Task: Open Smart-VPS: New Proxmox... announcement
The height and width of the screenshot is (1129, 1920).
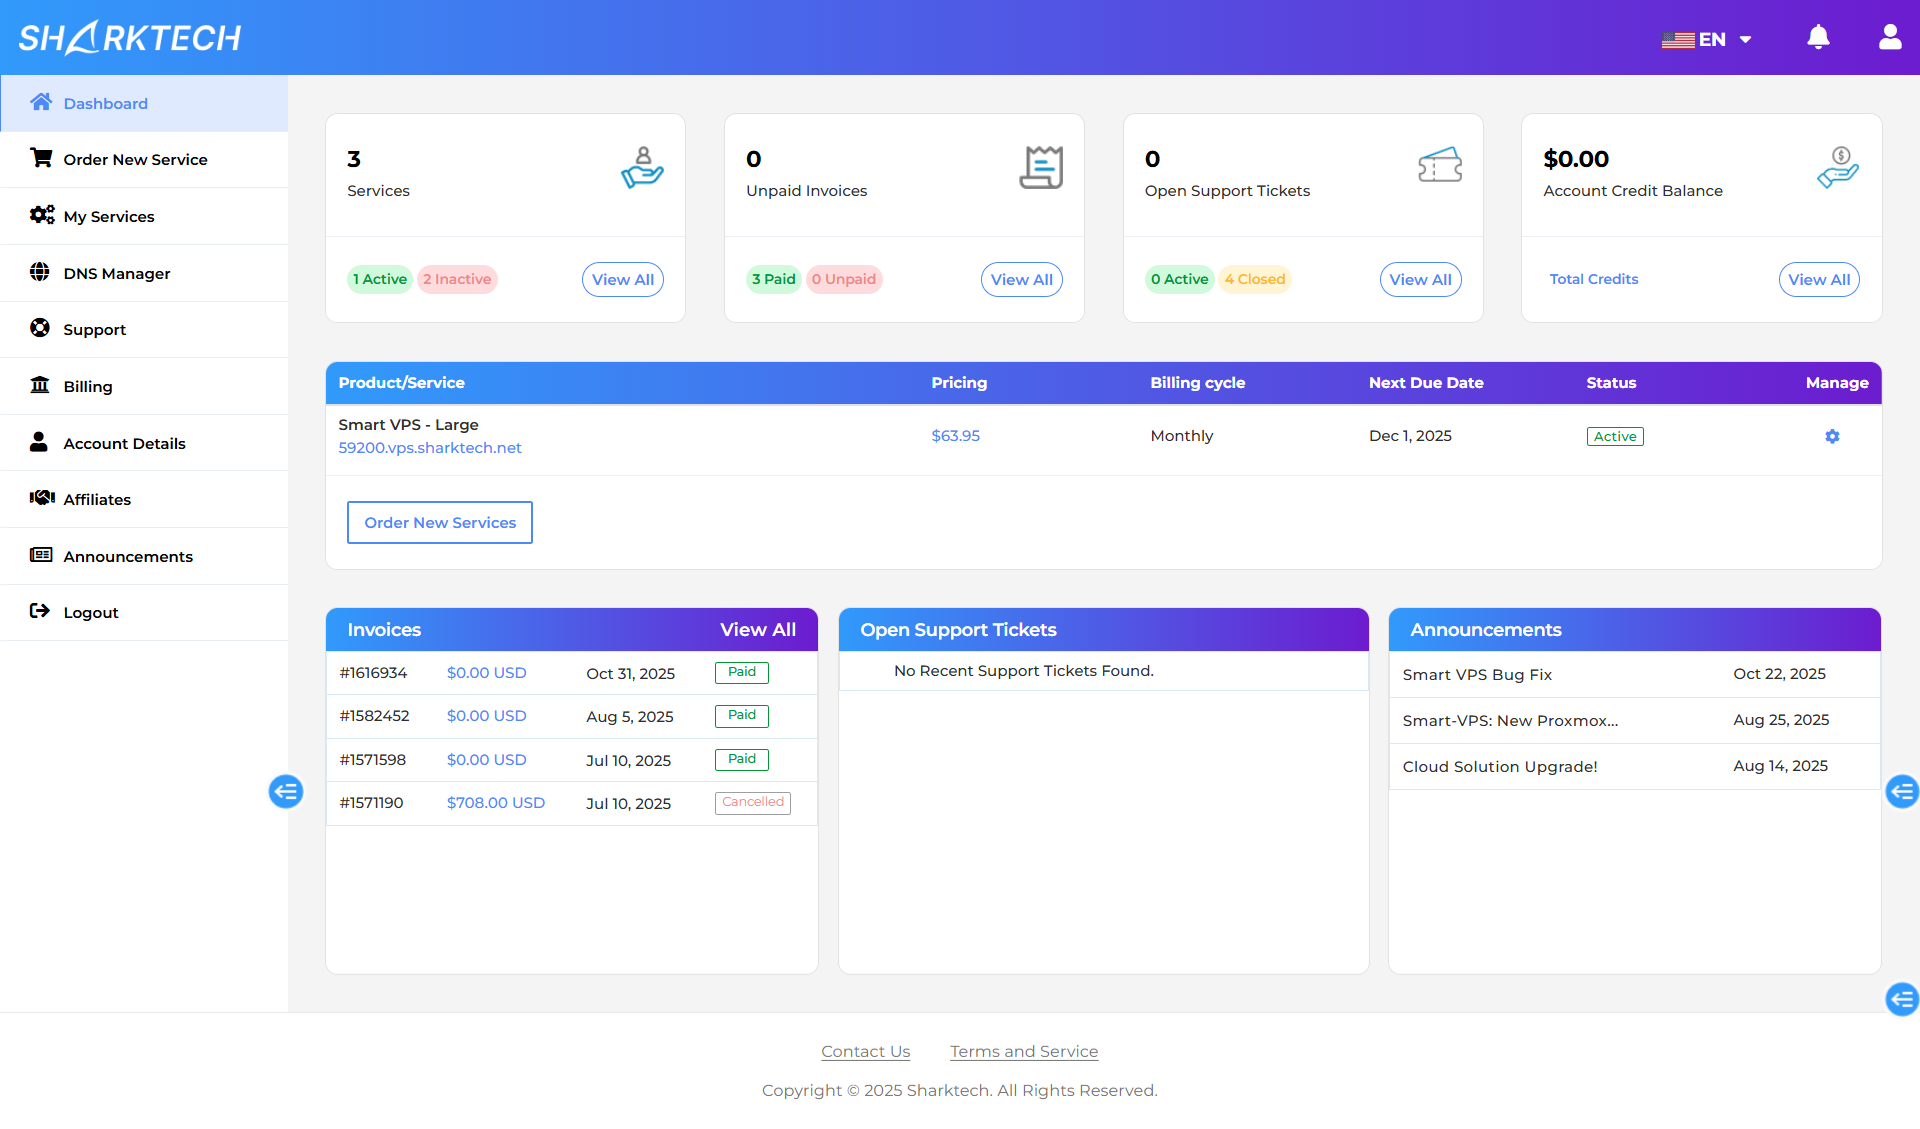Action: tap(1510, 721)
